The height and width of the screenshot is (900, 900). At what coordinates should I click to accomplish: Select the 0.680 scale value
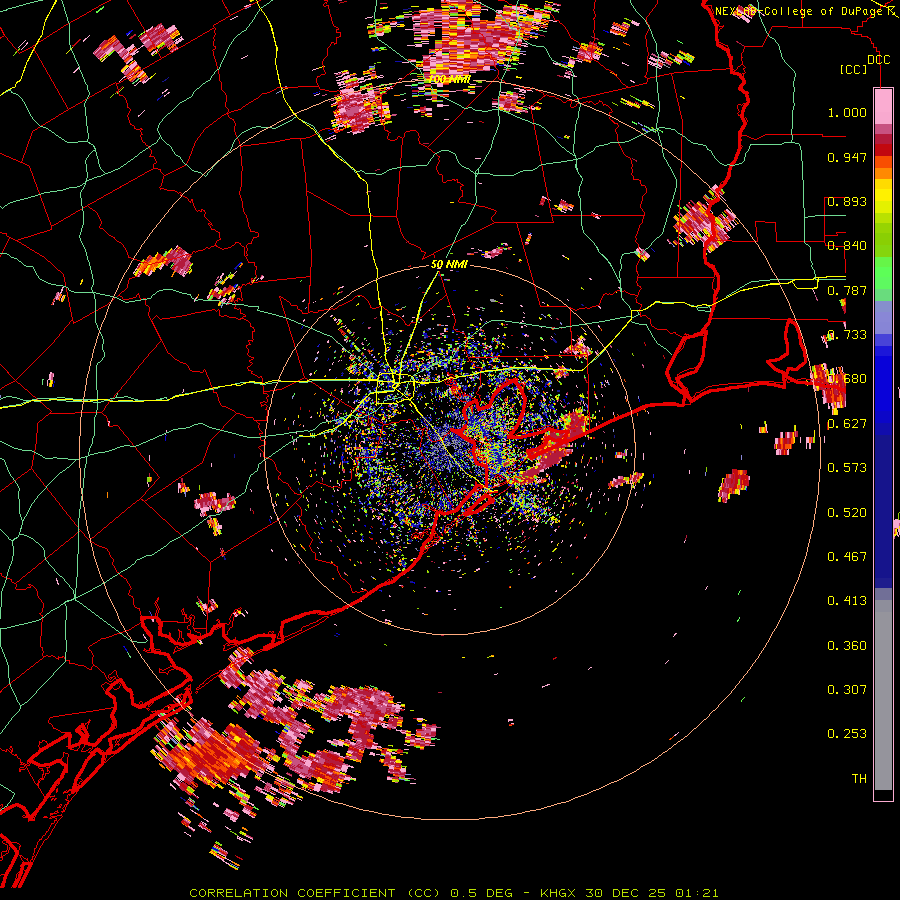[x=847, y=379]
